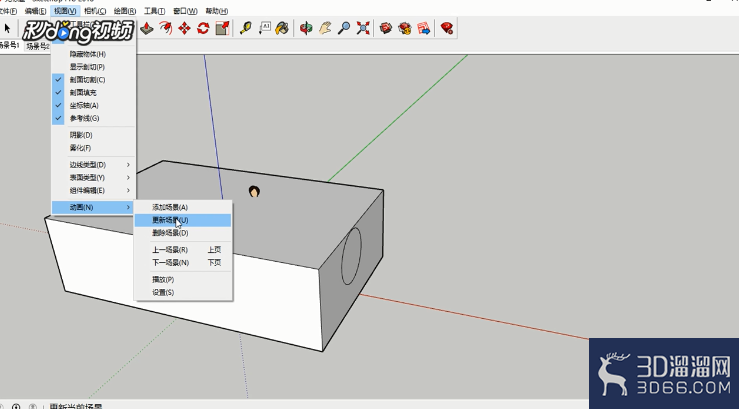Expand the 组件编辑(E) submenu
739x409 pixels.
point(93,190)
